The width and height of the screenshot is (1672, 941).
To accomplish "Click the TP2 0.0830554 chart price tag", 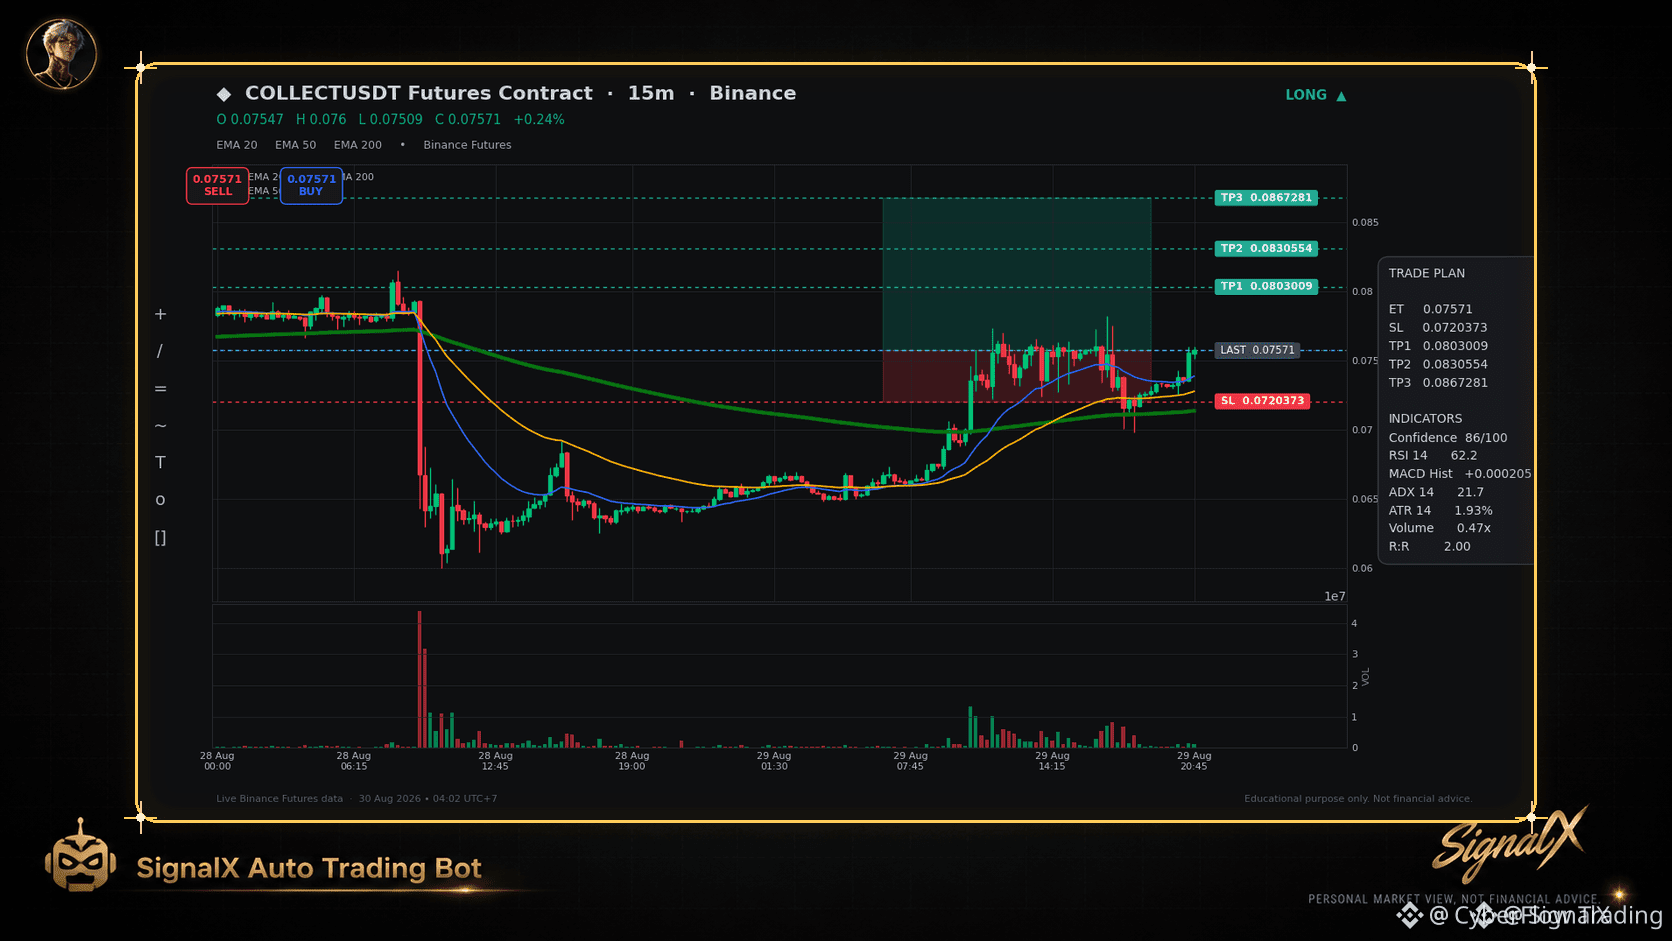I will [x=1266, y=248].
